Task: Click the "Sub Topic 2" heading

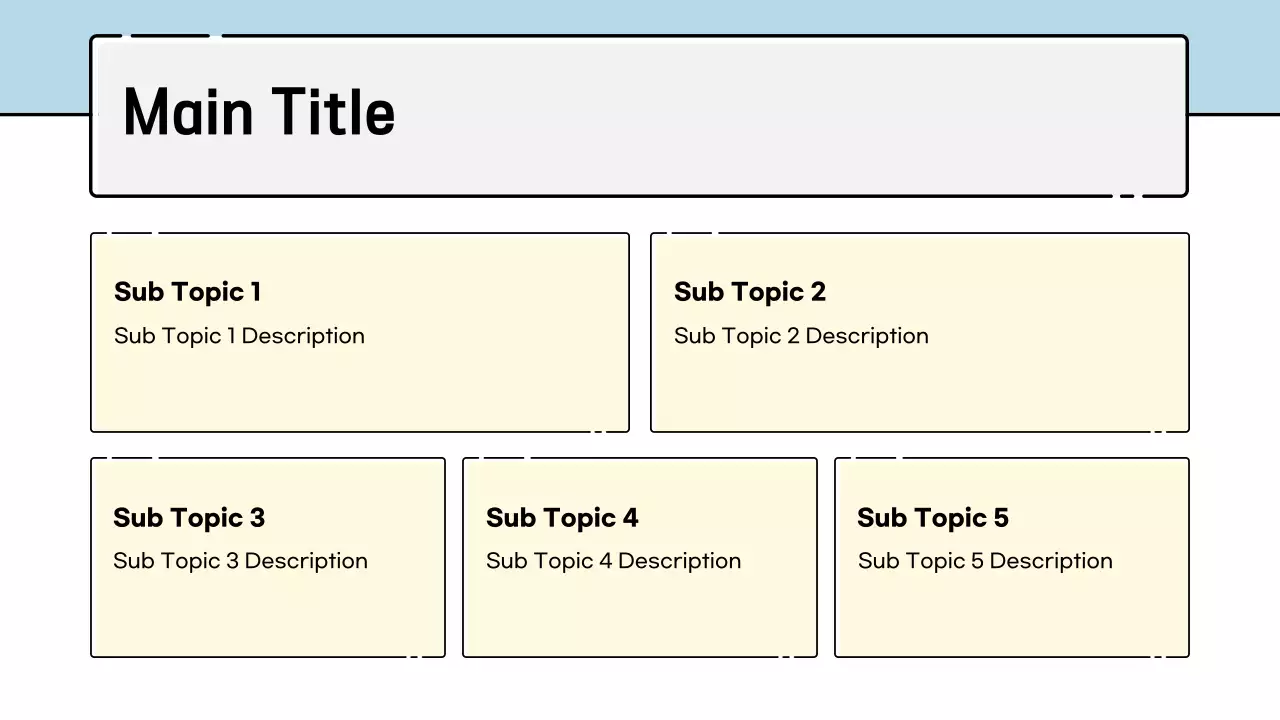Action: 749,292
